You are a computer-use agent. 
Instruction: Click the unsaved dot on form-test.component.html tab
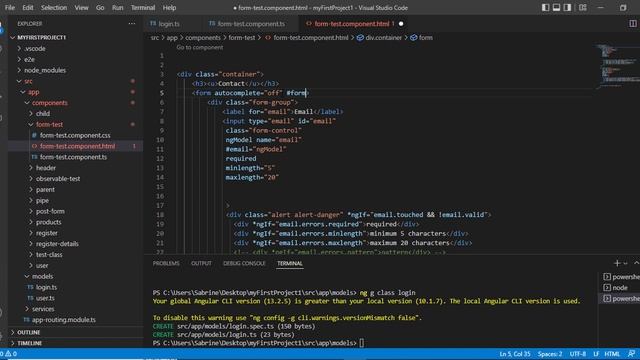pyautogui.click(x=401, y=24)
